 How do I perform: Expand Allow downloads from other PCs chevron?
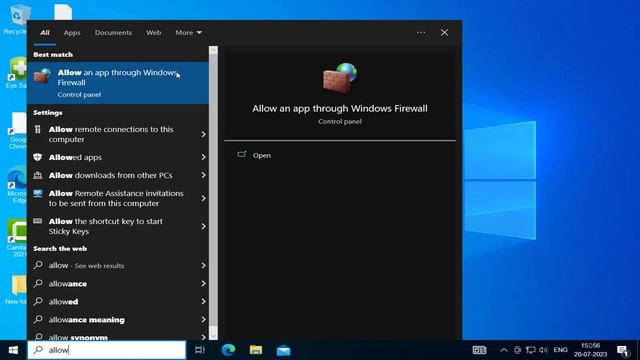click(x=203, y=175)
